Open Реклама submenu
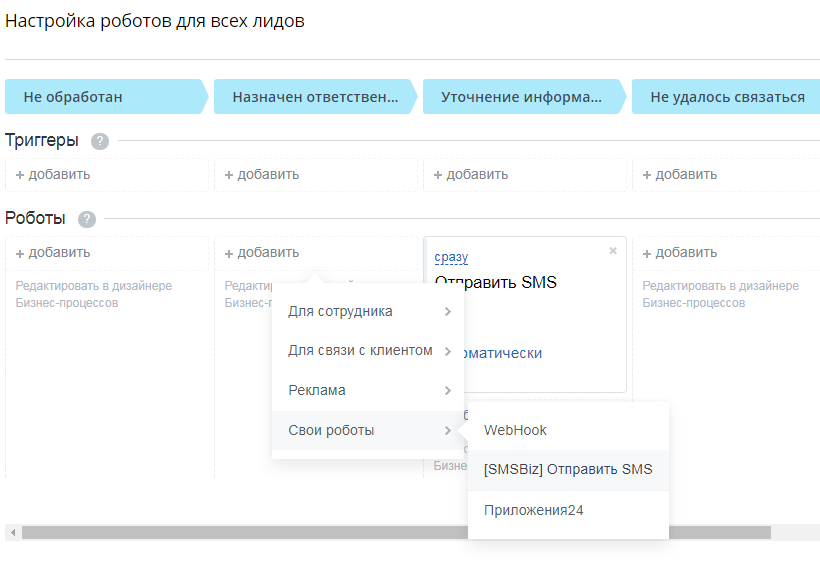Image resolution: width=820 pixels, height=567 pixels. (x=368, y=391)
